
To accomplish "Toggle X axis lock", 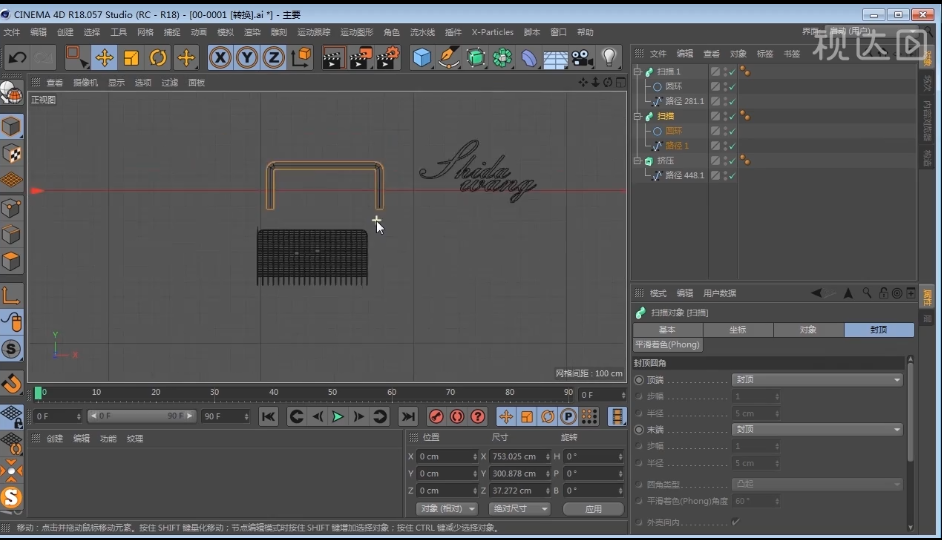I will [220, 58].
